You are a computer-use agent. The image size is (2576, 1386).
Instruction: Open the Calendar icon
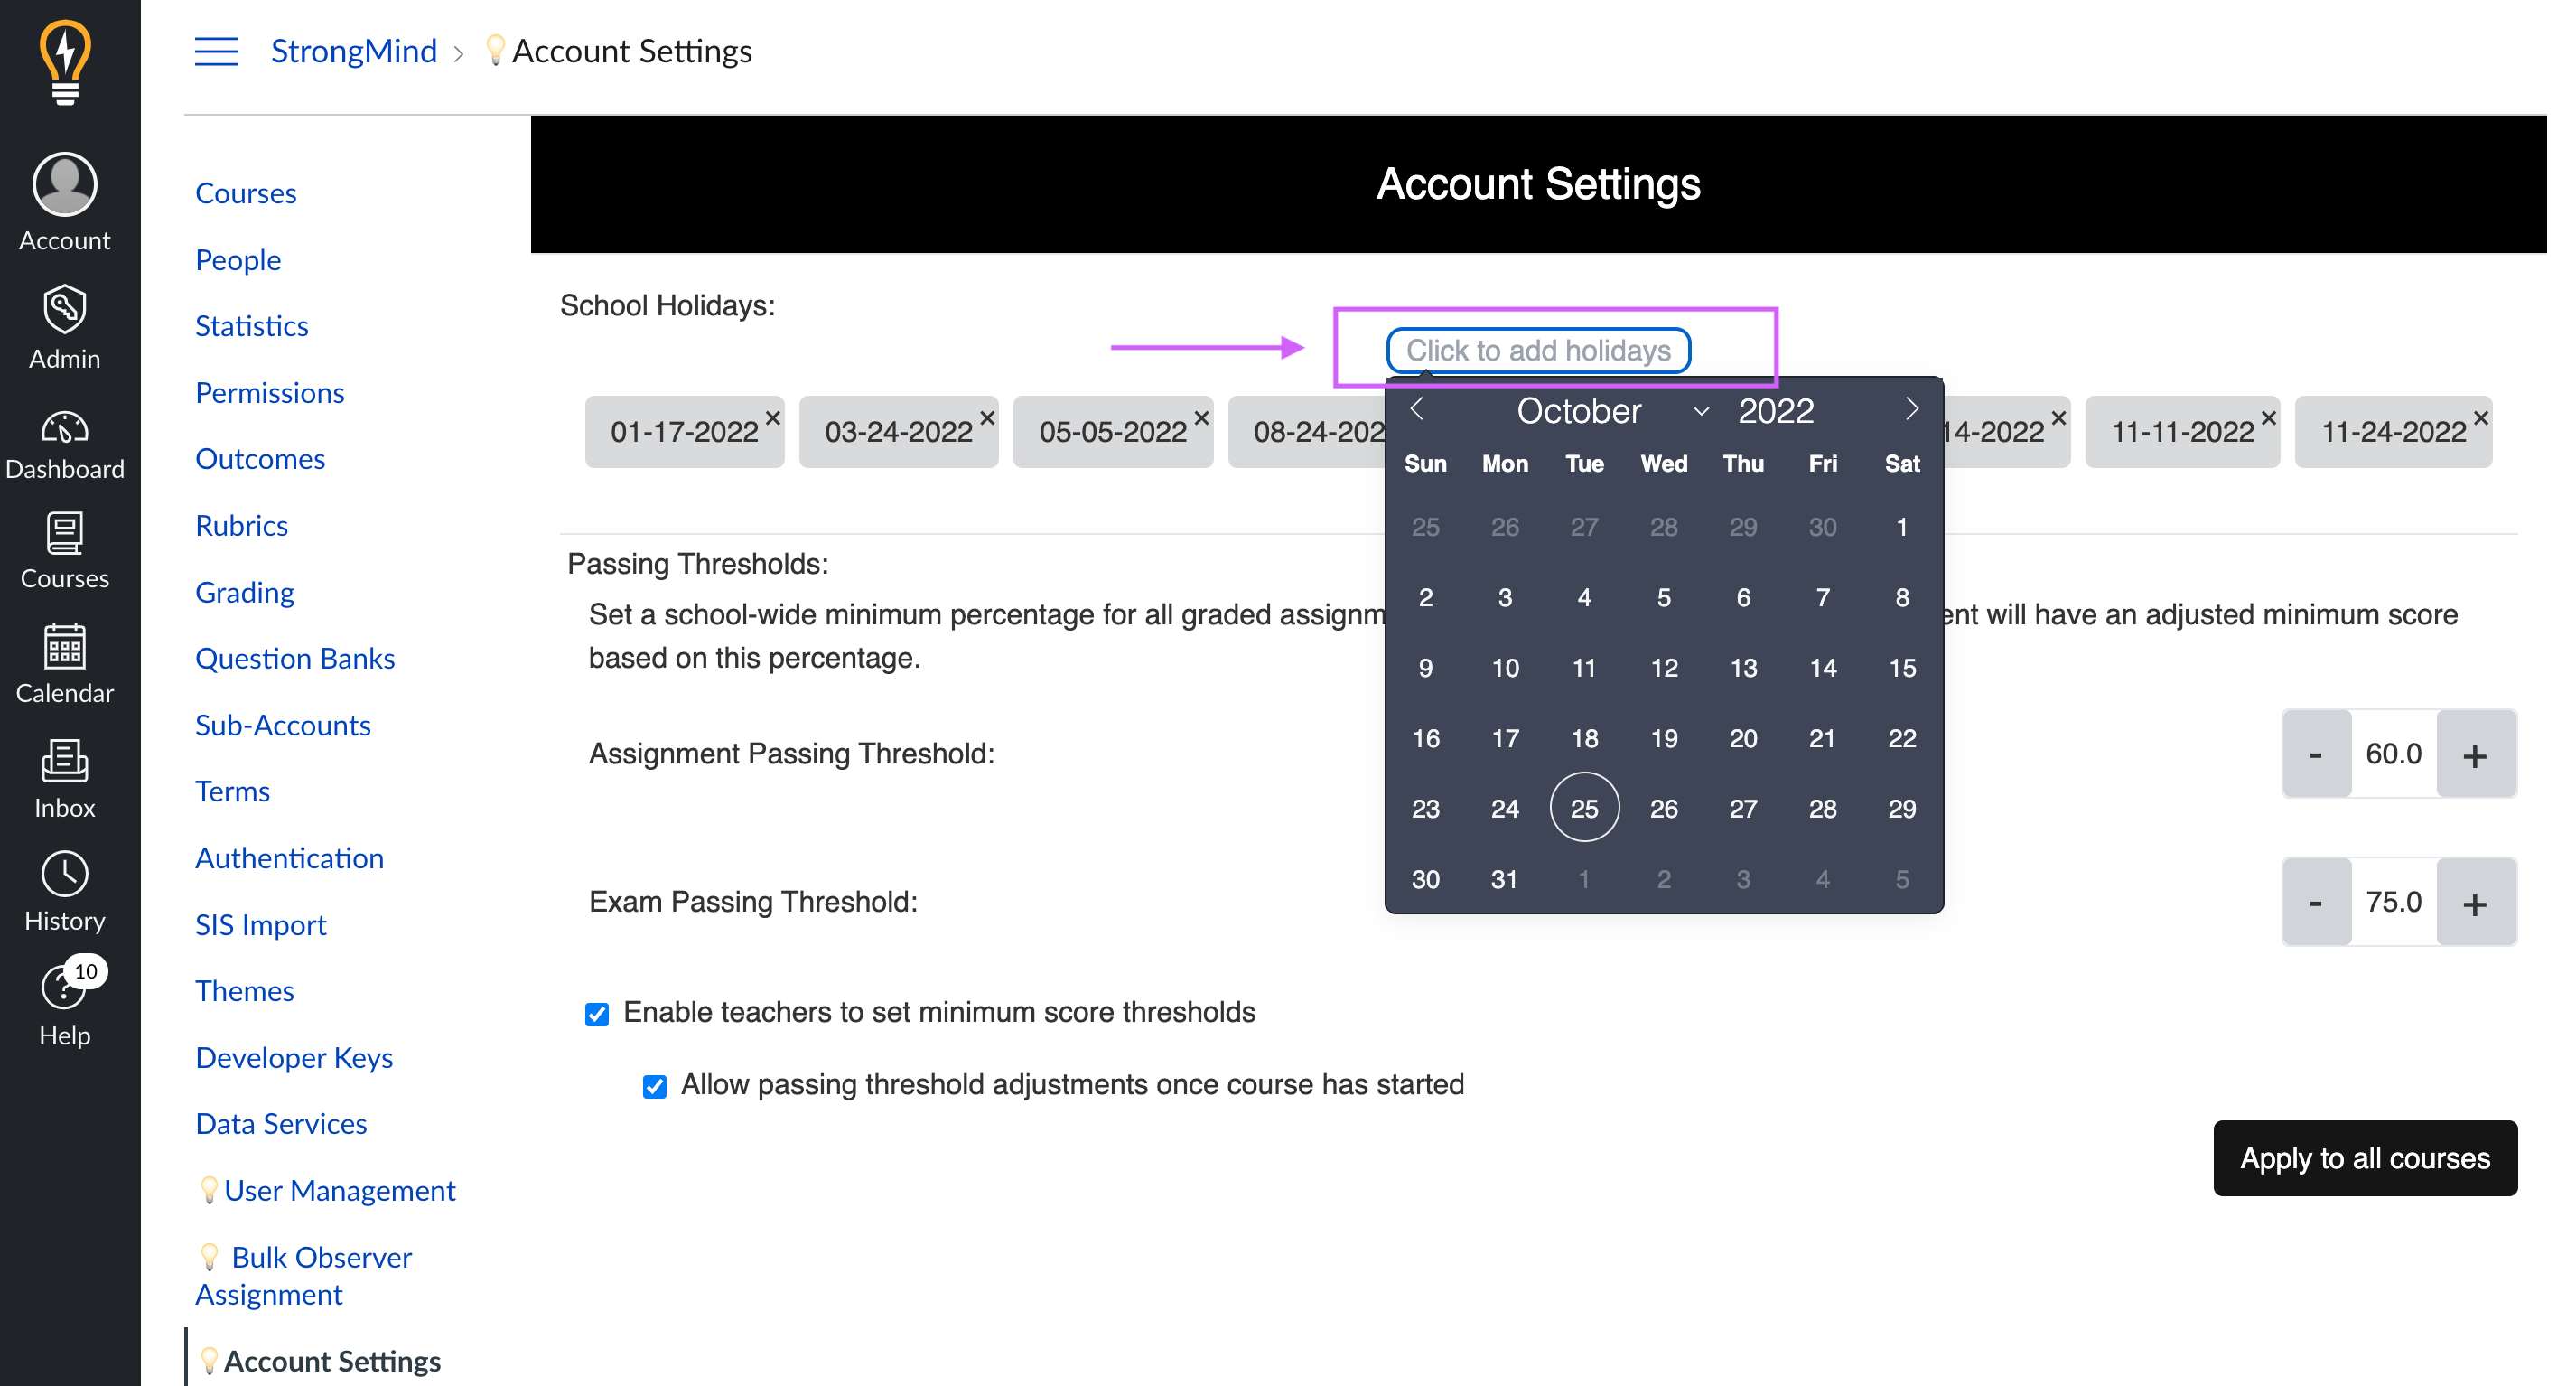coord(65,664)
